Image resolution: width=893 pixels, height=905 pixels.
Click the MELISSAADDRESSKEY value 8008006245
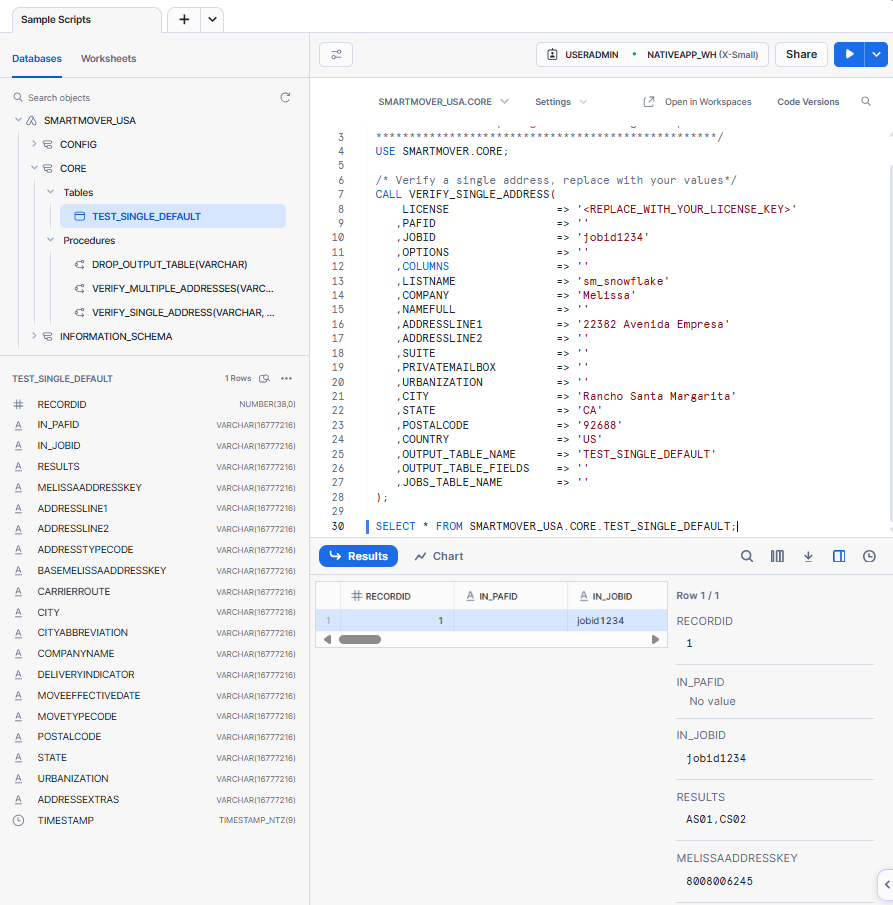coord(719,881)
